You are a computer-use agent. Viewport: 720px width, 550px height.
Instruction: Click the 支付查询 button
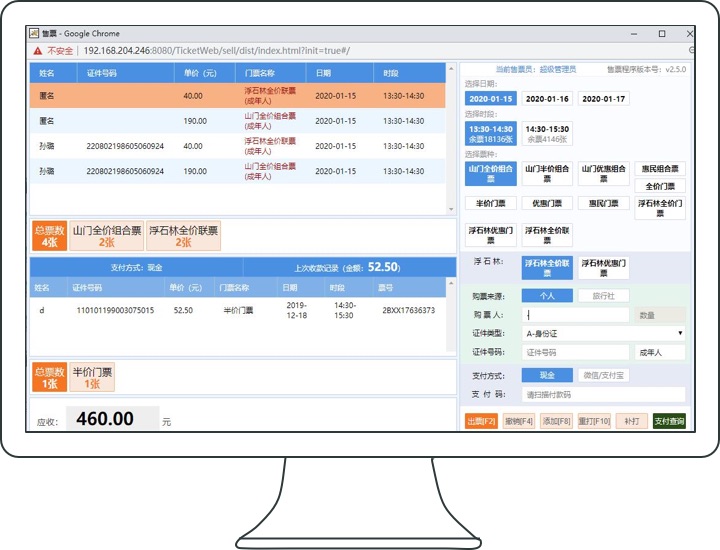(x=669, y=422)
